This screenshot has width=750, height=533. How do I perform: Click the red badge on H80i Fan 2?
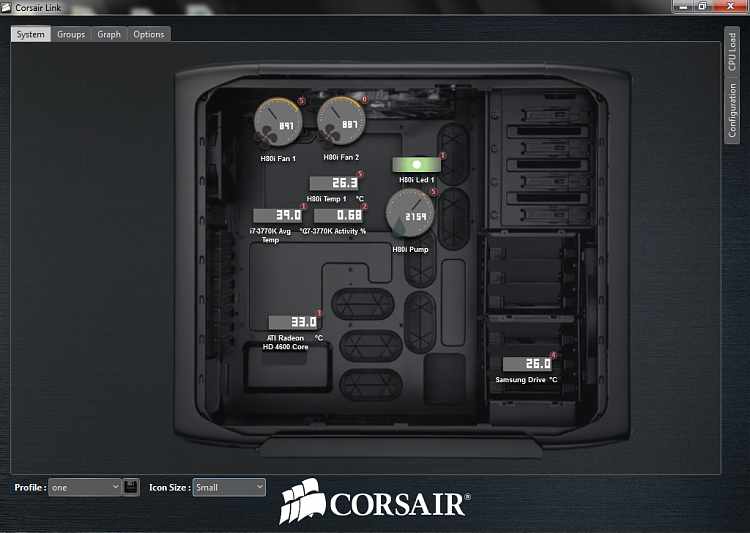(364, 100)
